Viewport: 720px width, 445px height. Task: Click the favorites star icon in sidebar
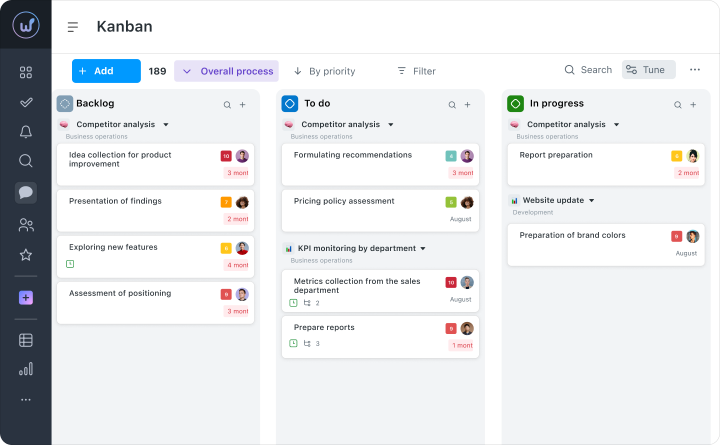pos(26,255)
